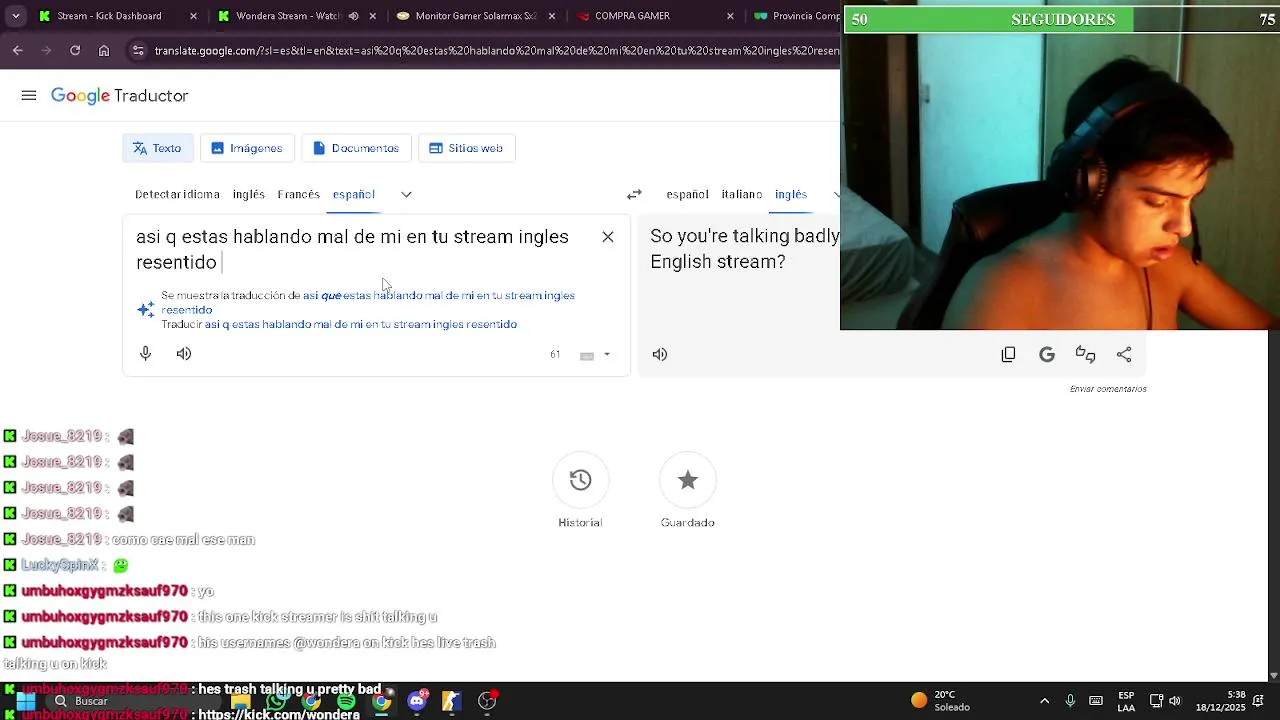Open Discord from the taskbar
The image size is (1280, 720).
click(x=417, y=701)
